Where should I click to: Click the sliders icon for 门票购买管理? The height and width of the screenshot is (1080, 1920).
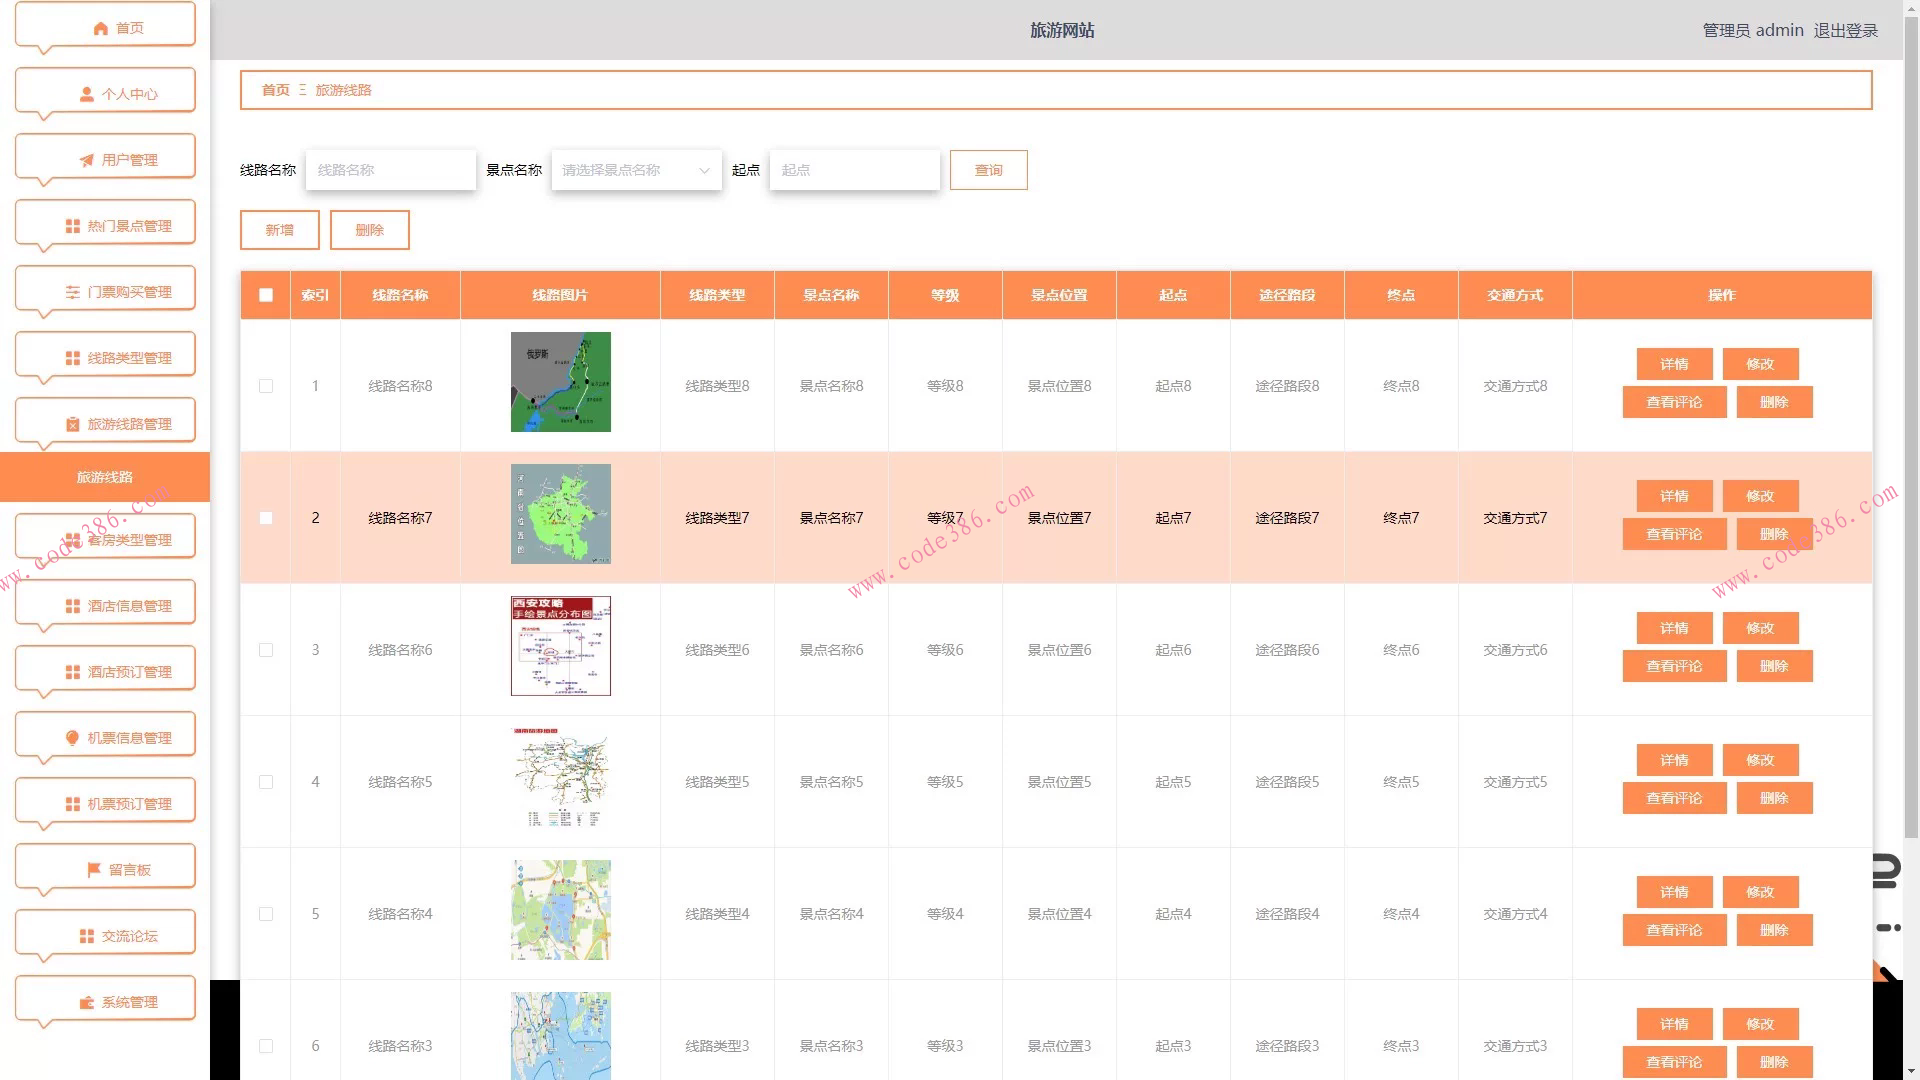coord(72,292)
